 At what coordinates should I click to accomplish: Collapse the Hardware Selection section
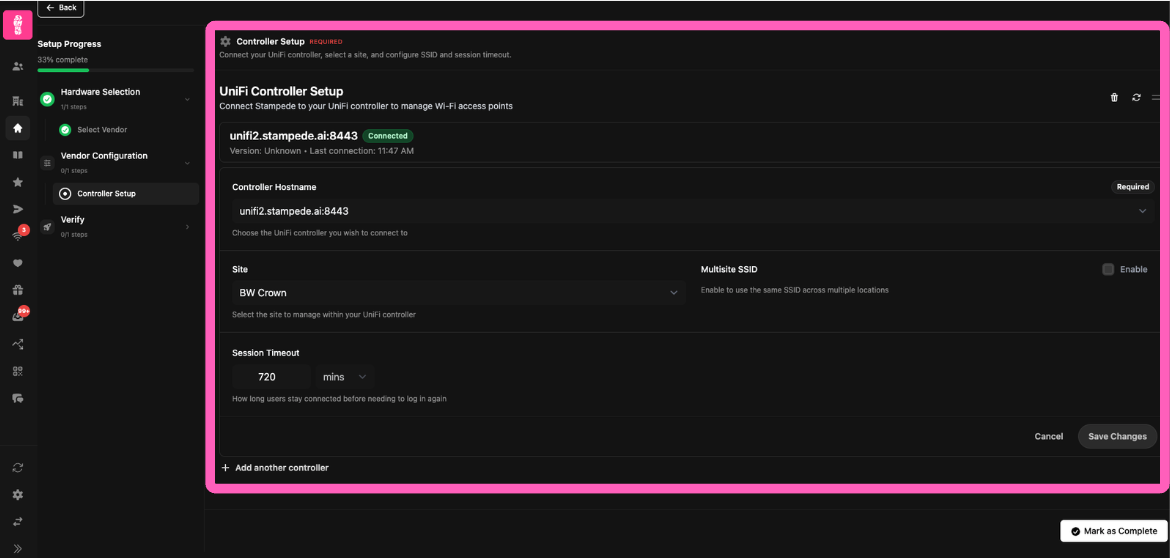tap(187, 99)
